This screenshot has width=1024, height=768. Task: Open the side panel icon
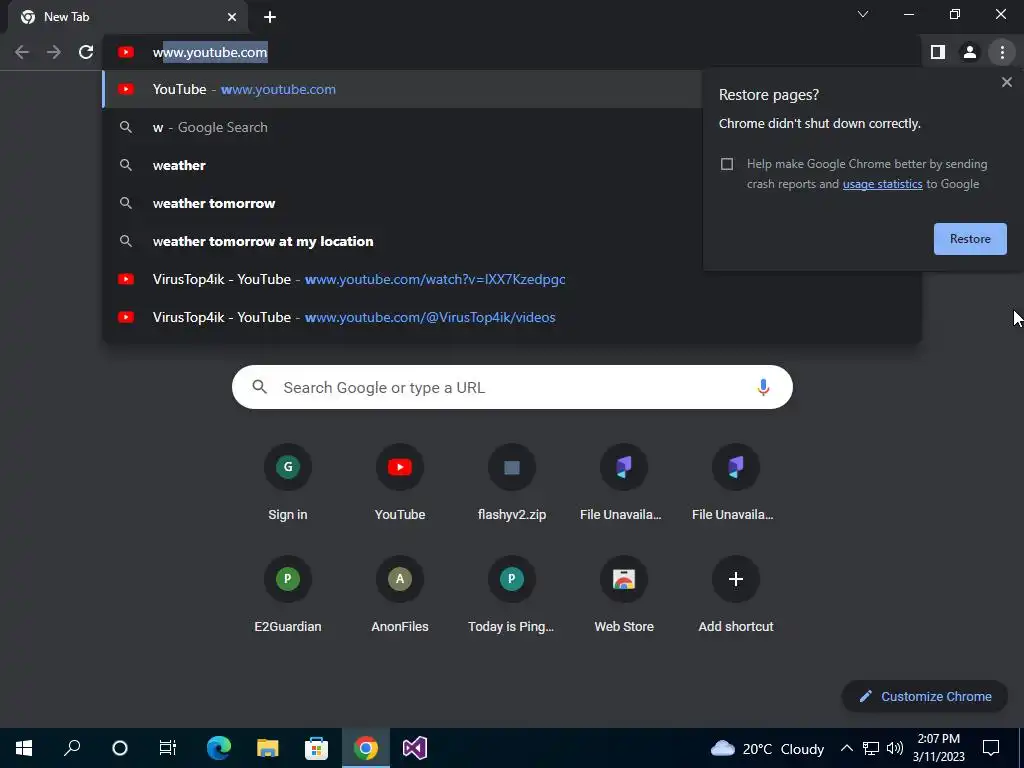(x=938, y=52)
